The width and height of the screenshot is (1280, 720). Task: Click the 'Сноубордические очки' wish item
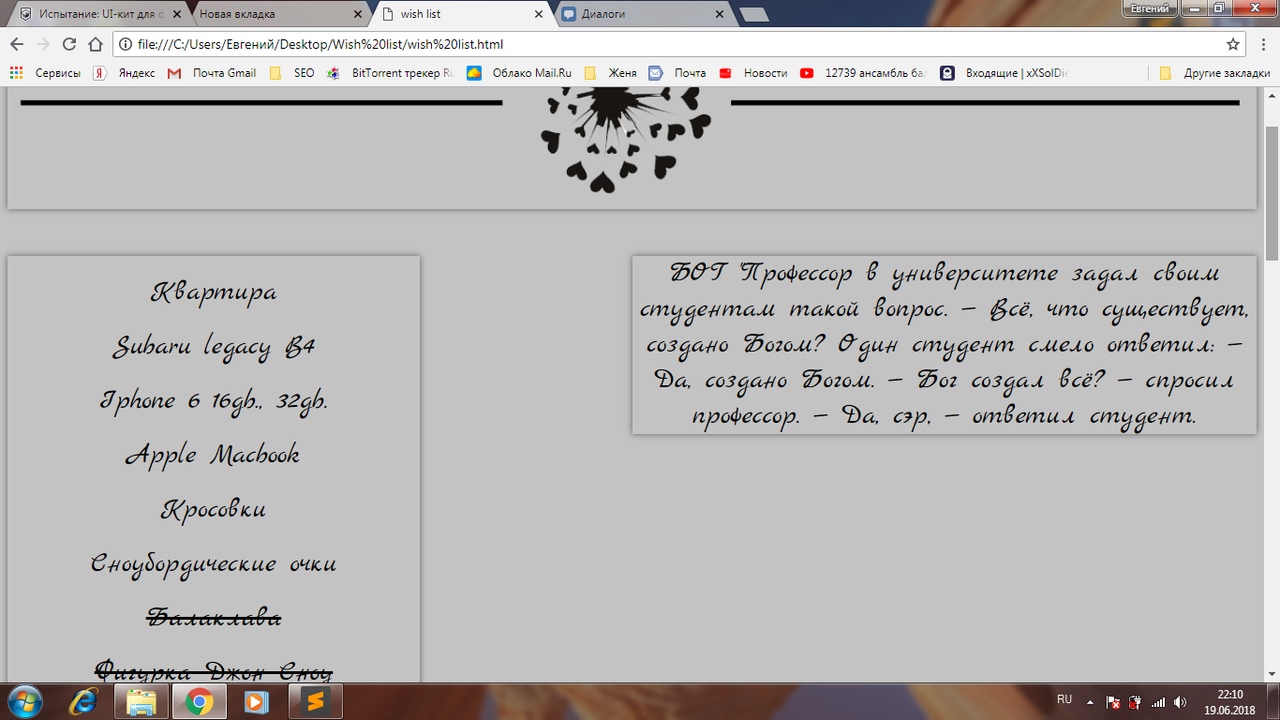[213, 562]
